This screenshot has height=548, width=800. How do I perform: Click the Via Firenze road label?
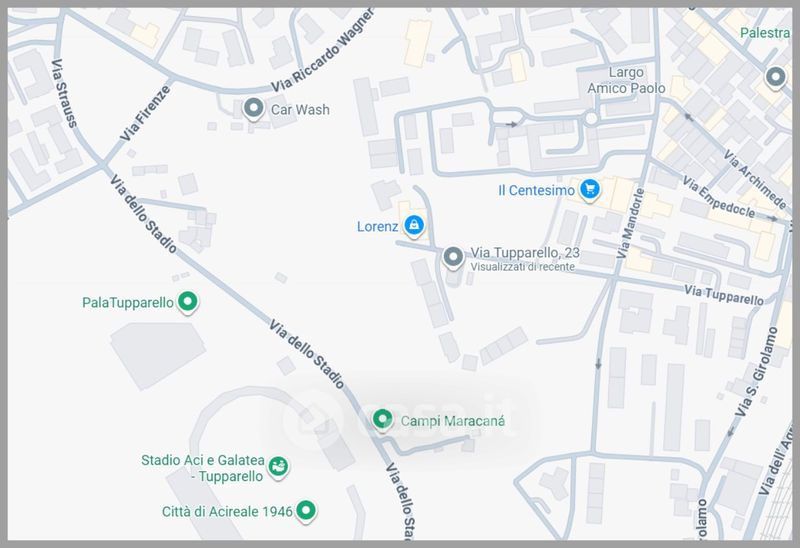click(145, 113)
